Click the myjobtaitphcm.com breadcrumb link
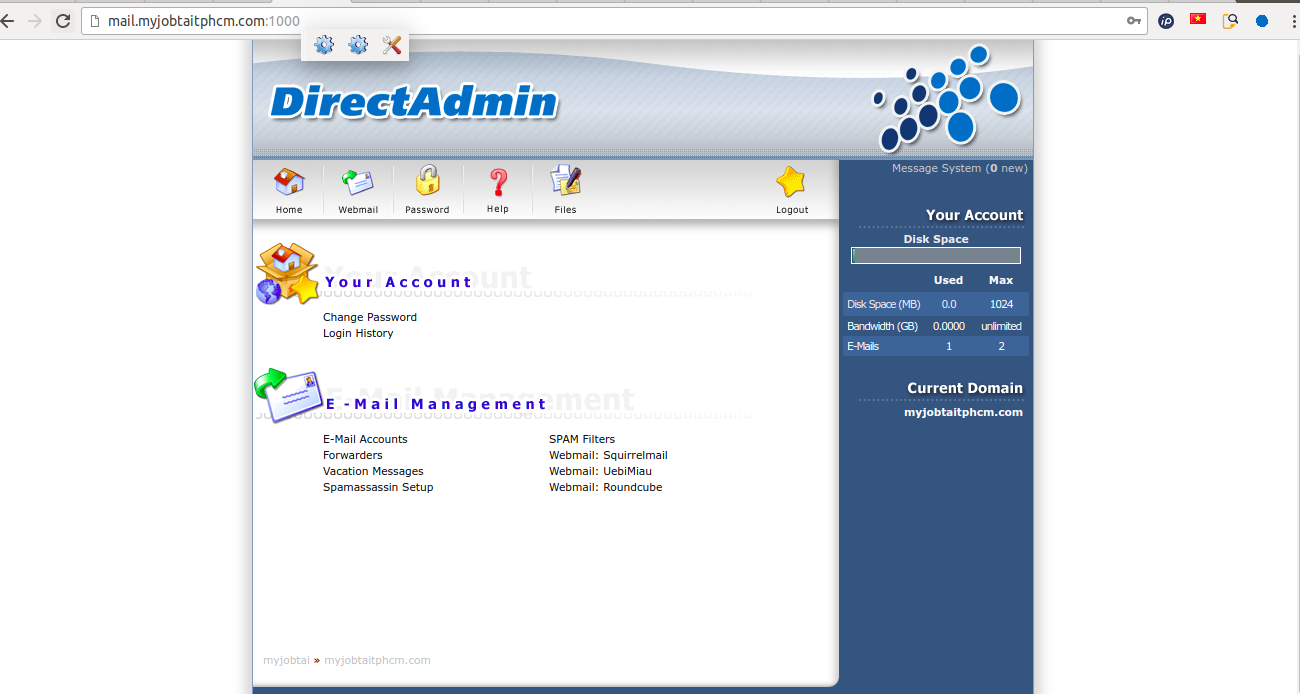Viewport: 1300px width, 694px height. [377, 660]
